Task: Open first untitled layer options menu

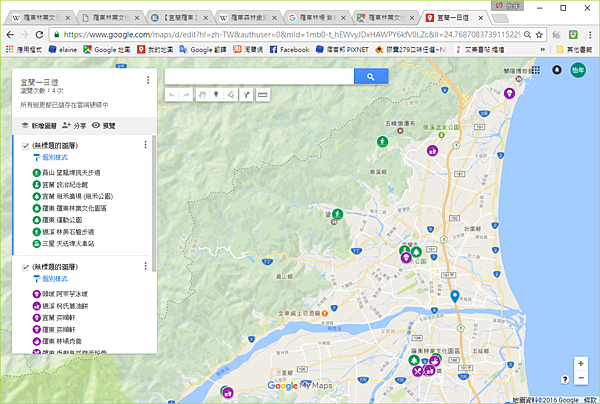Action: coord(145,145)
